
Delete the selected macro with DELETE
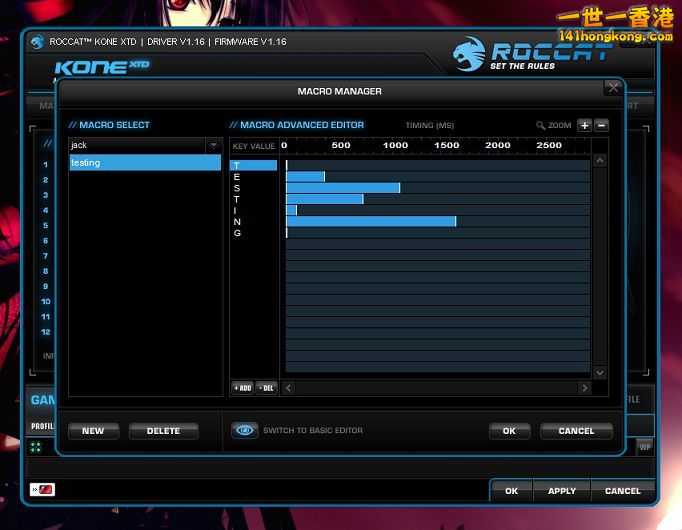coord(163,431)
